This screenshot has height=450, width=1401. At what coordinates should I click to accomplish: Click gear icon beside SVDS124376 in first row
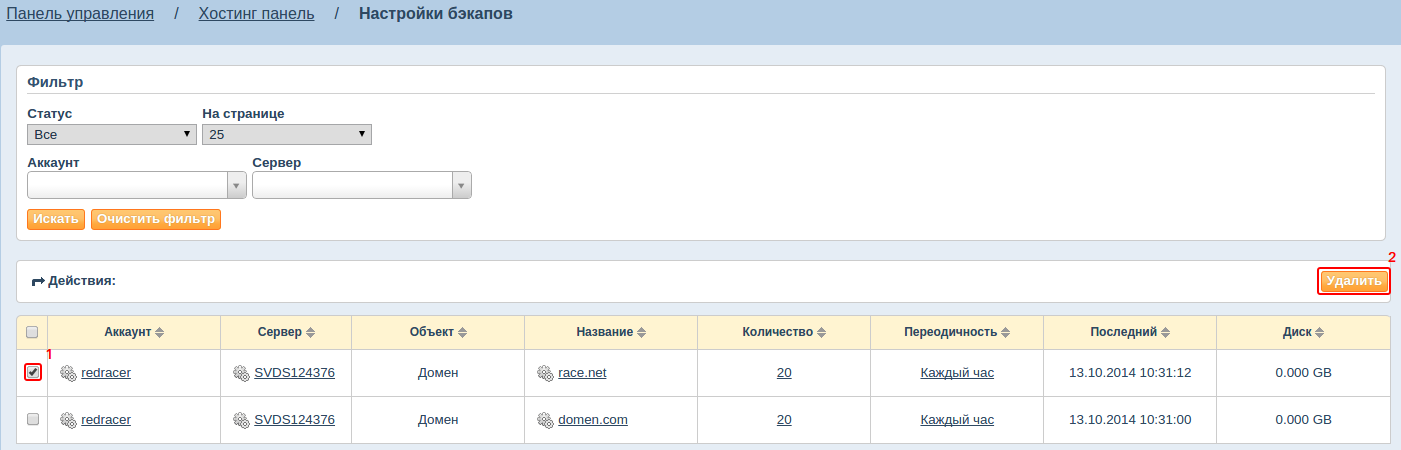[241, 373]
